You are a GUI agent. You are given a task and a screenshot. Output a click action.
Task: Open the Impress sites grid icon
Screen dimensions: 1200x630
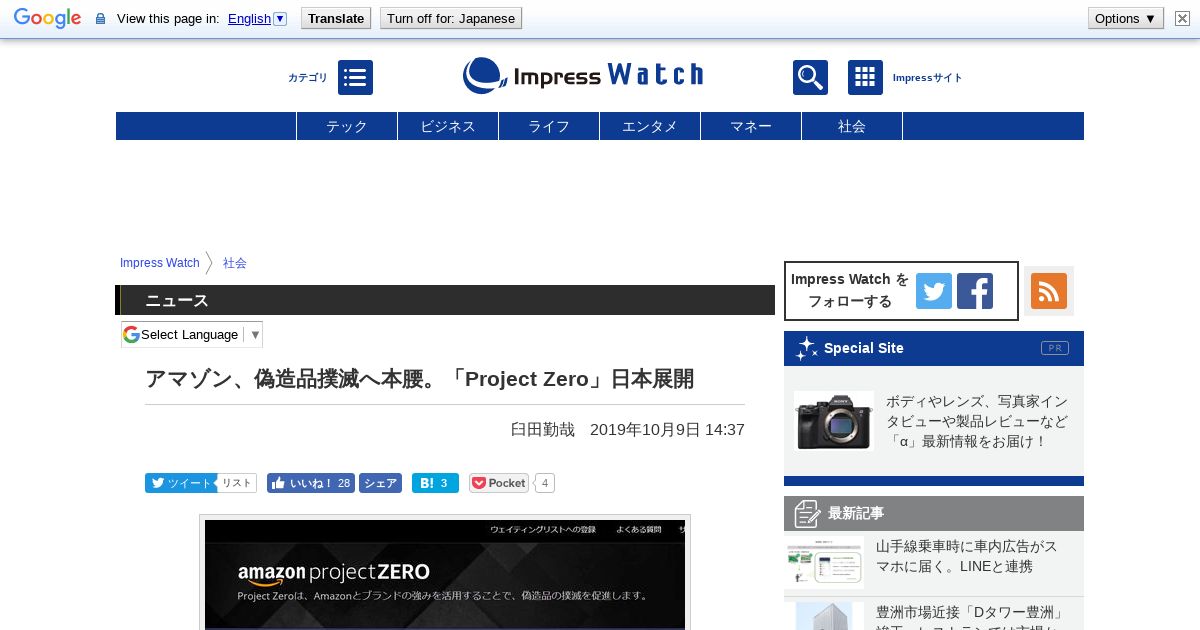pyautogui.click(x=865, y=77)
